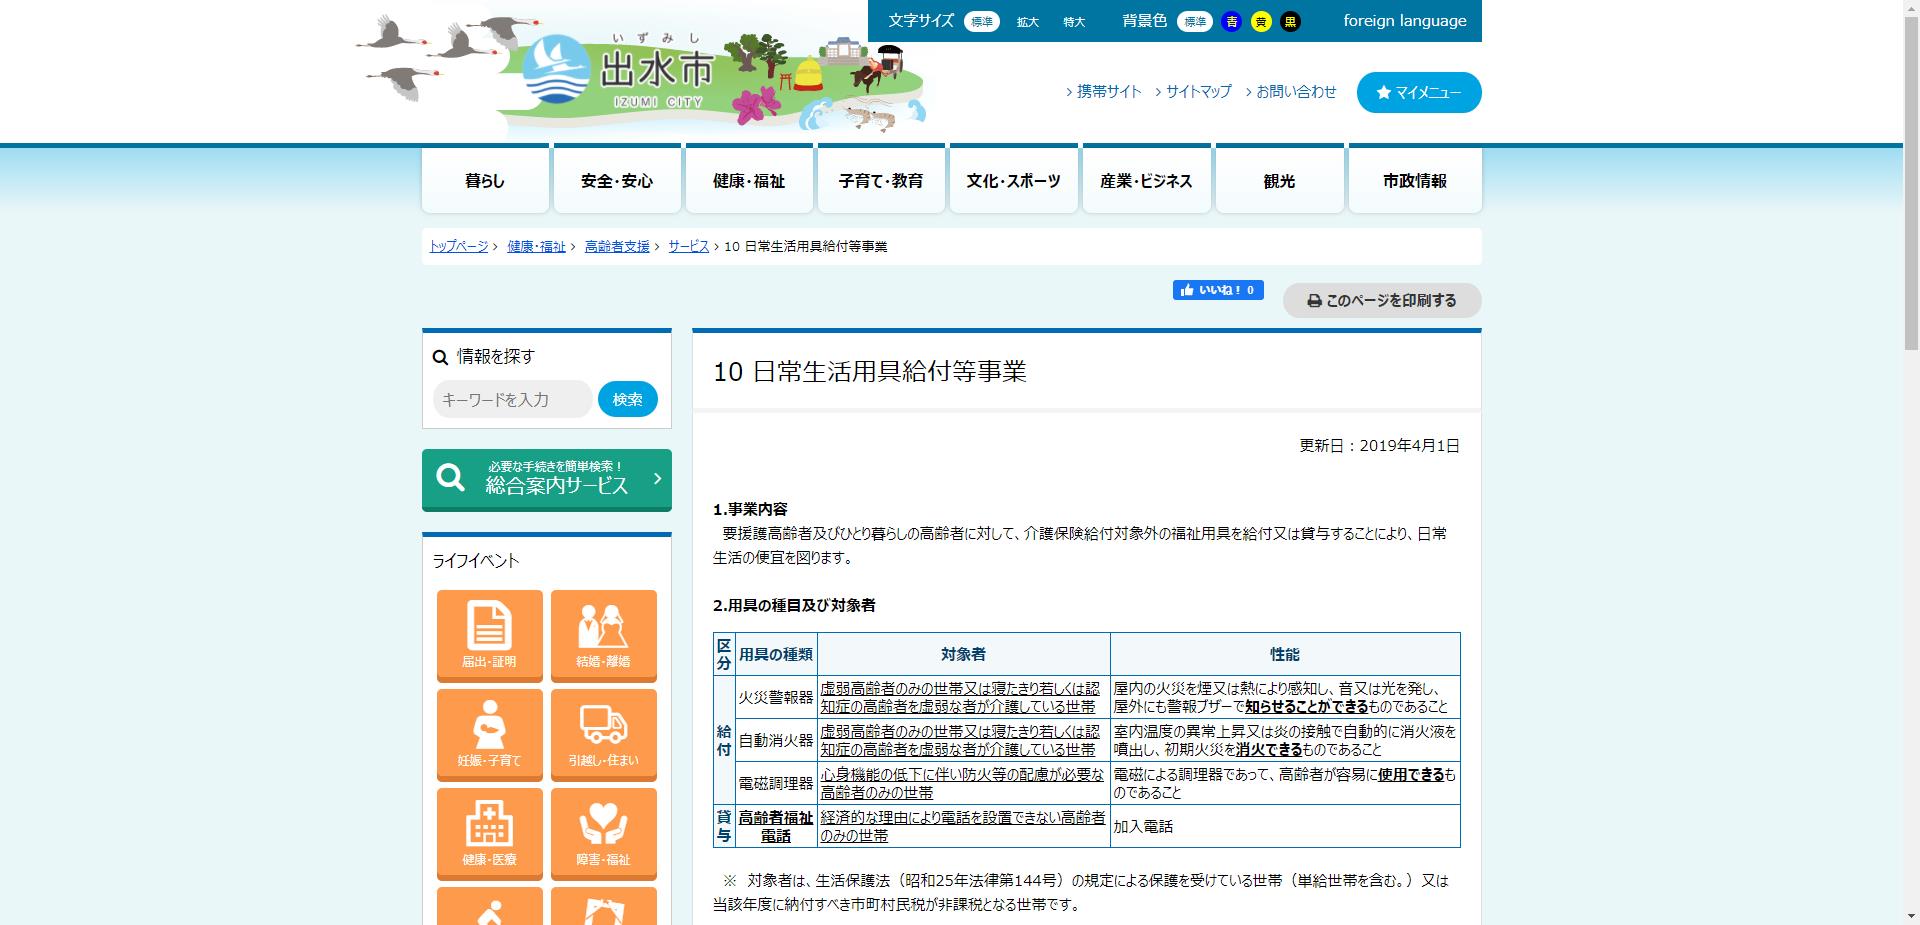Screen dimensions: 1920x925
Task: Open the 観光 navigation tab
Action: point(1279,180)
